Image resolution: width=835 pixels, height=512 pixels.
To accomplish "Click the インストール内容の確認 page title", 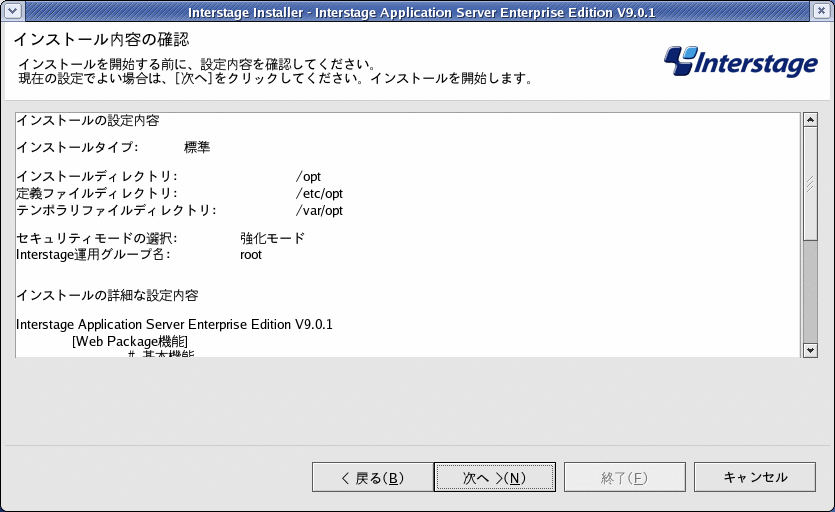I will click(101, 39).
